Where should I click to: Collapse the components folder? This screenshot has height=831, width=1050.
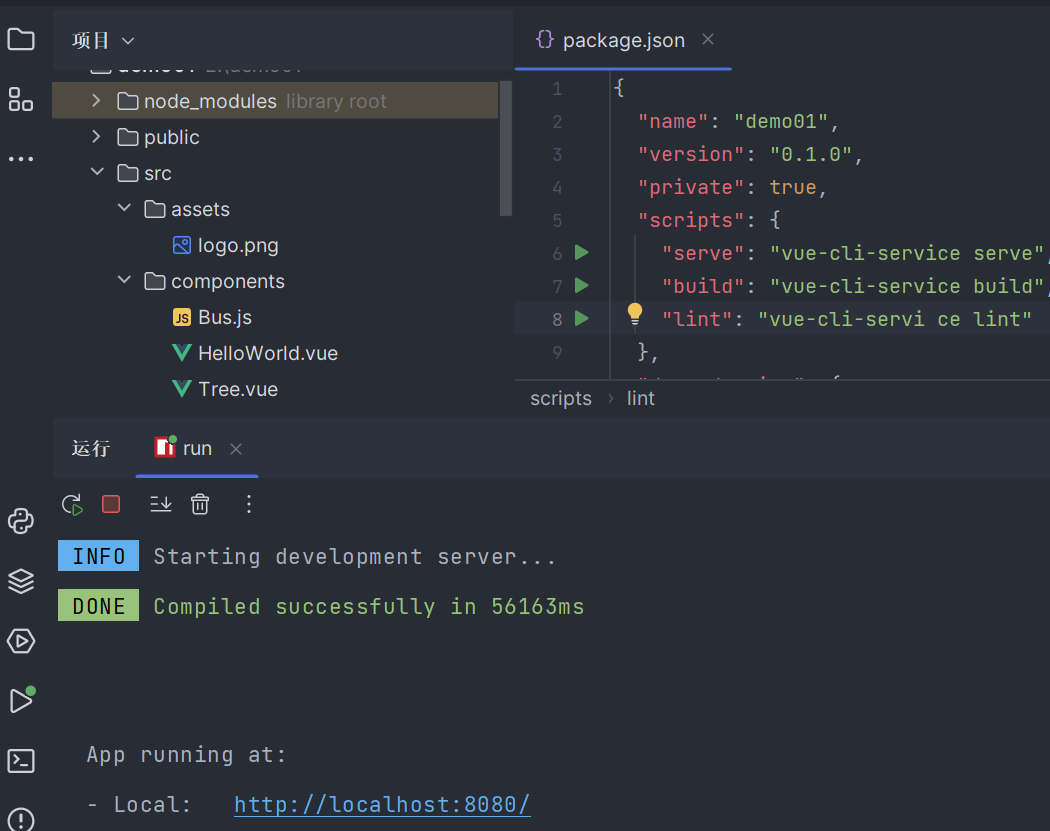(124, 280)
